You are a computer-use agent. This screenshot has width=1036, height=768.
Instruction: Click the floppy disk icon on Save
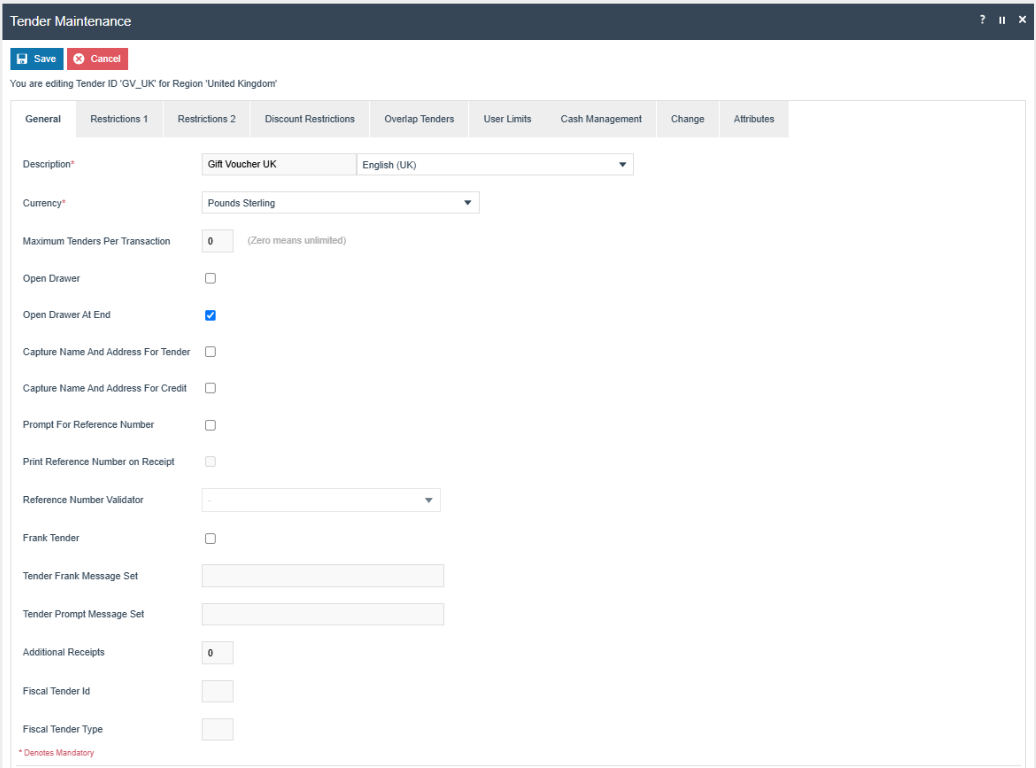pos(22,59)
